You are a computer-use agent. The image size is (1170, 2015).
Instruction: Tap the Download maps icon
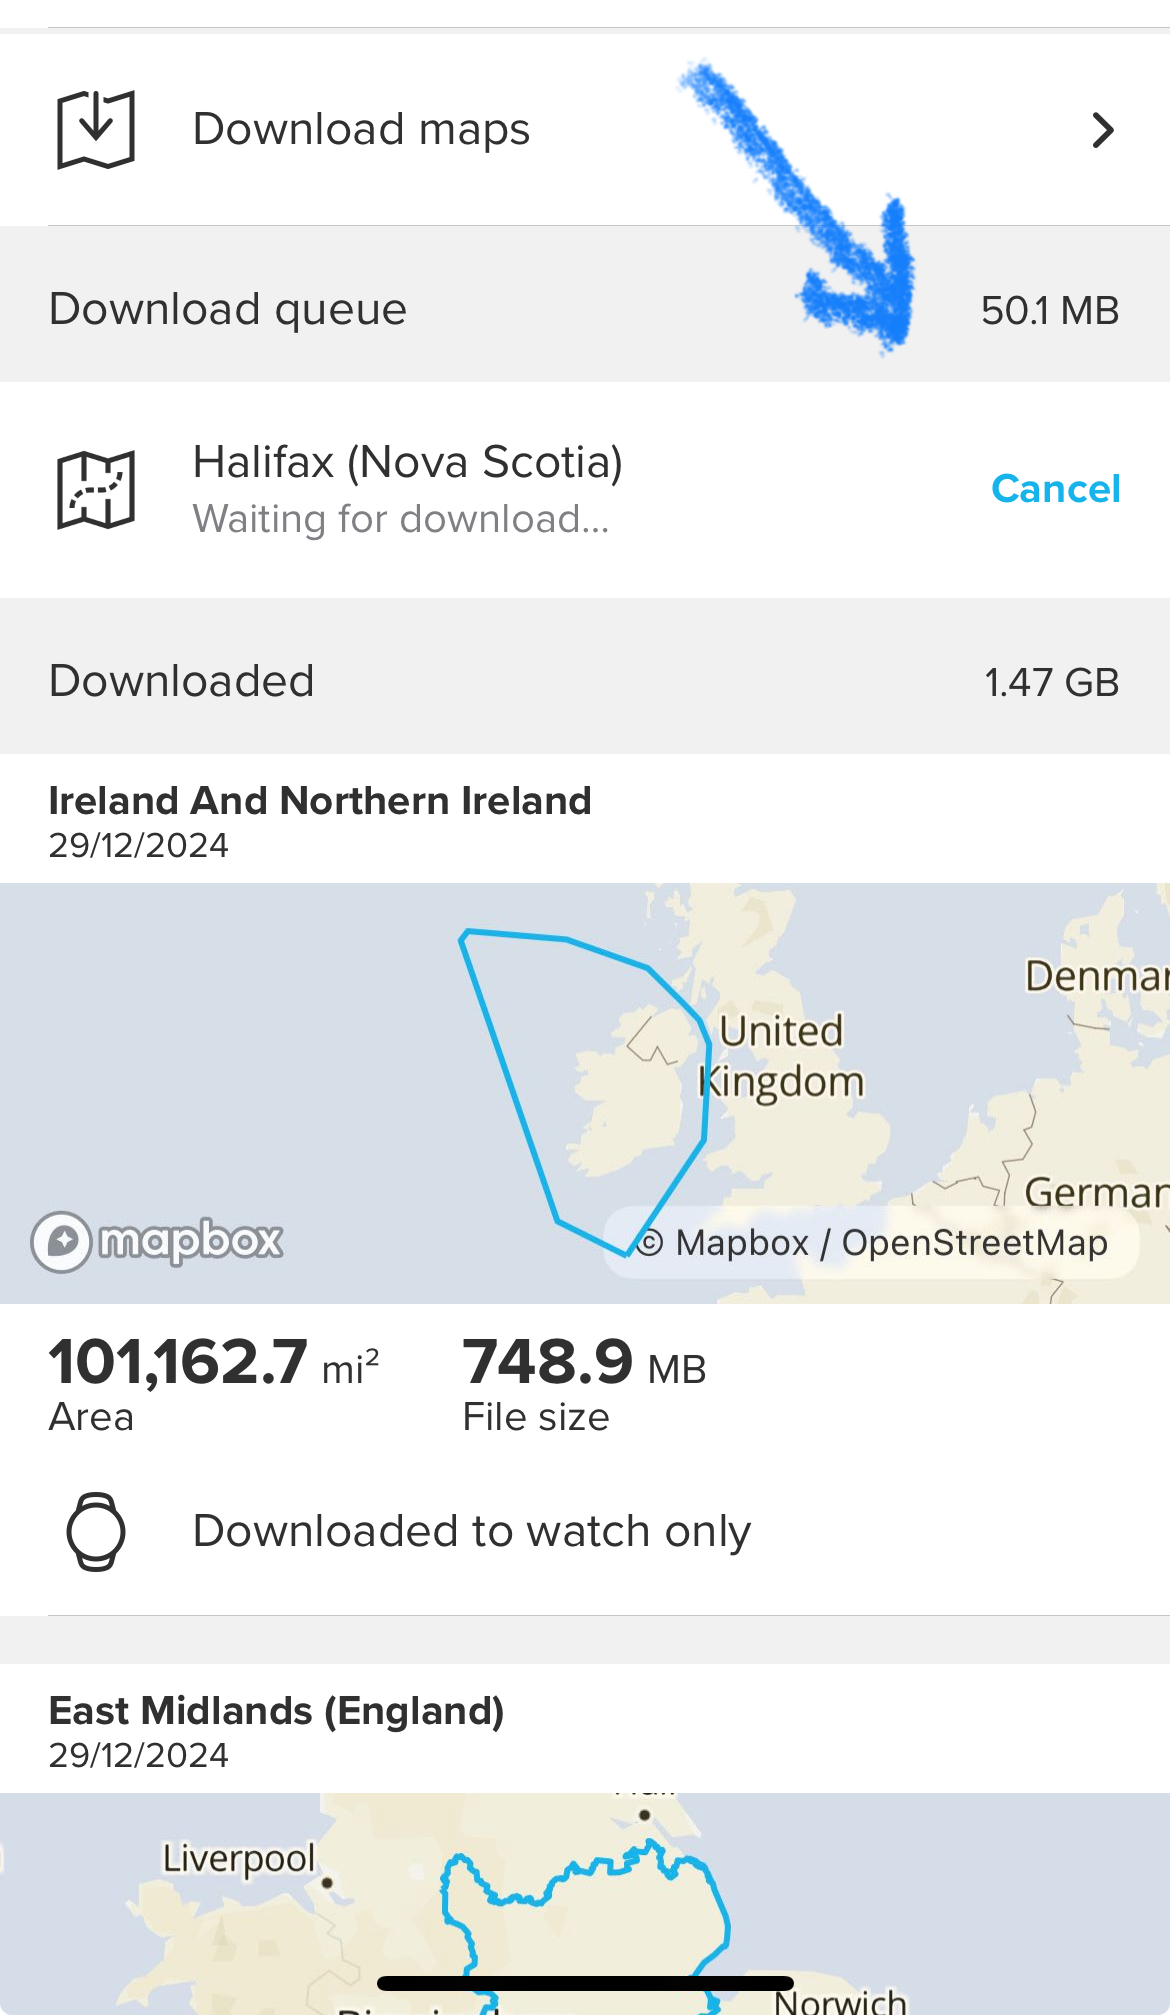96,130
